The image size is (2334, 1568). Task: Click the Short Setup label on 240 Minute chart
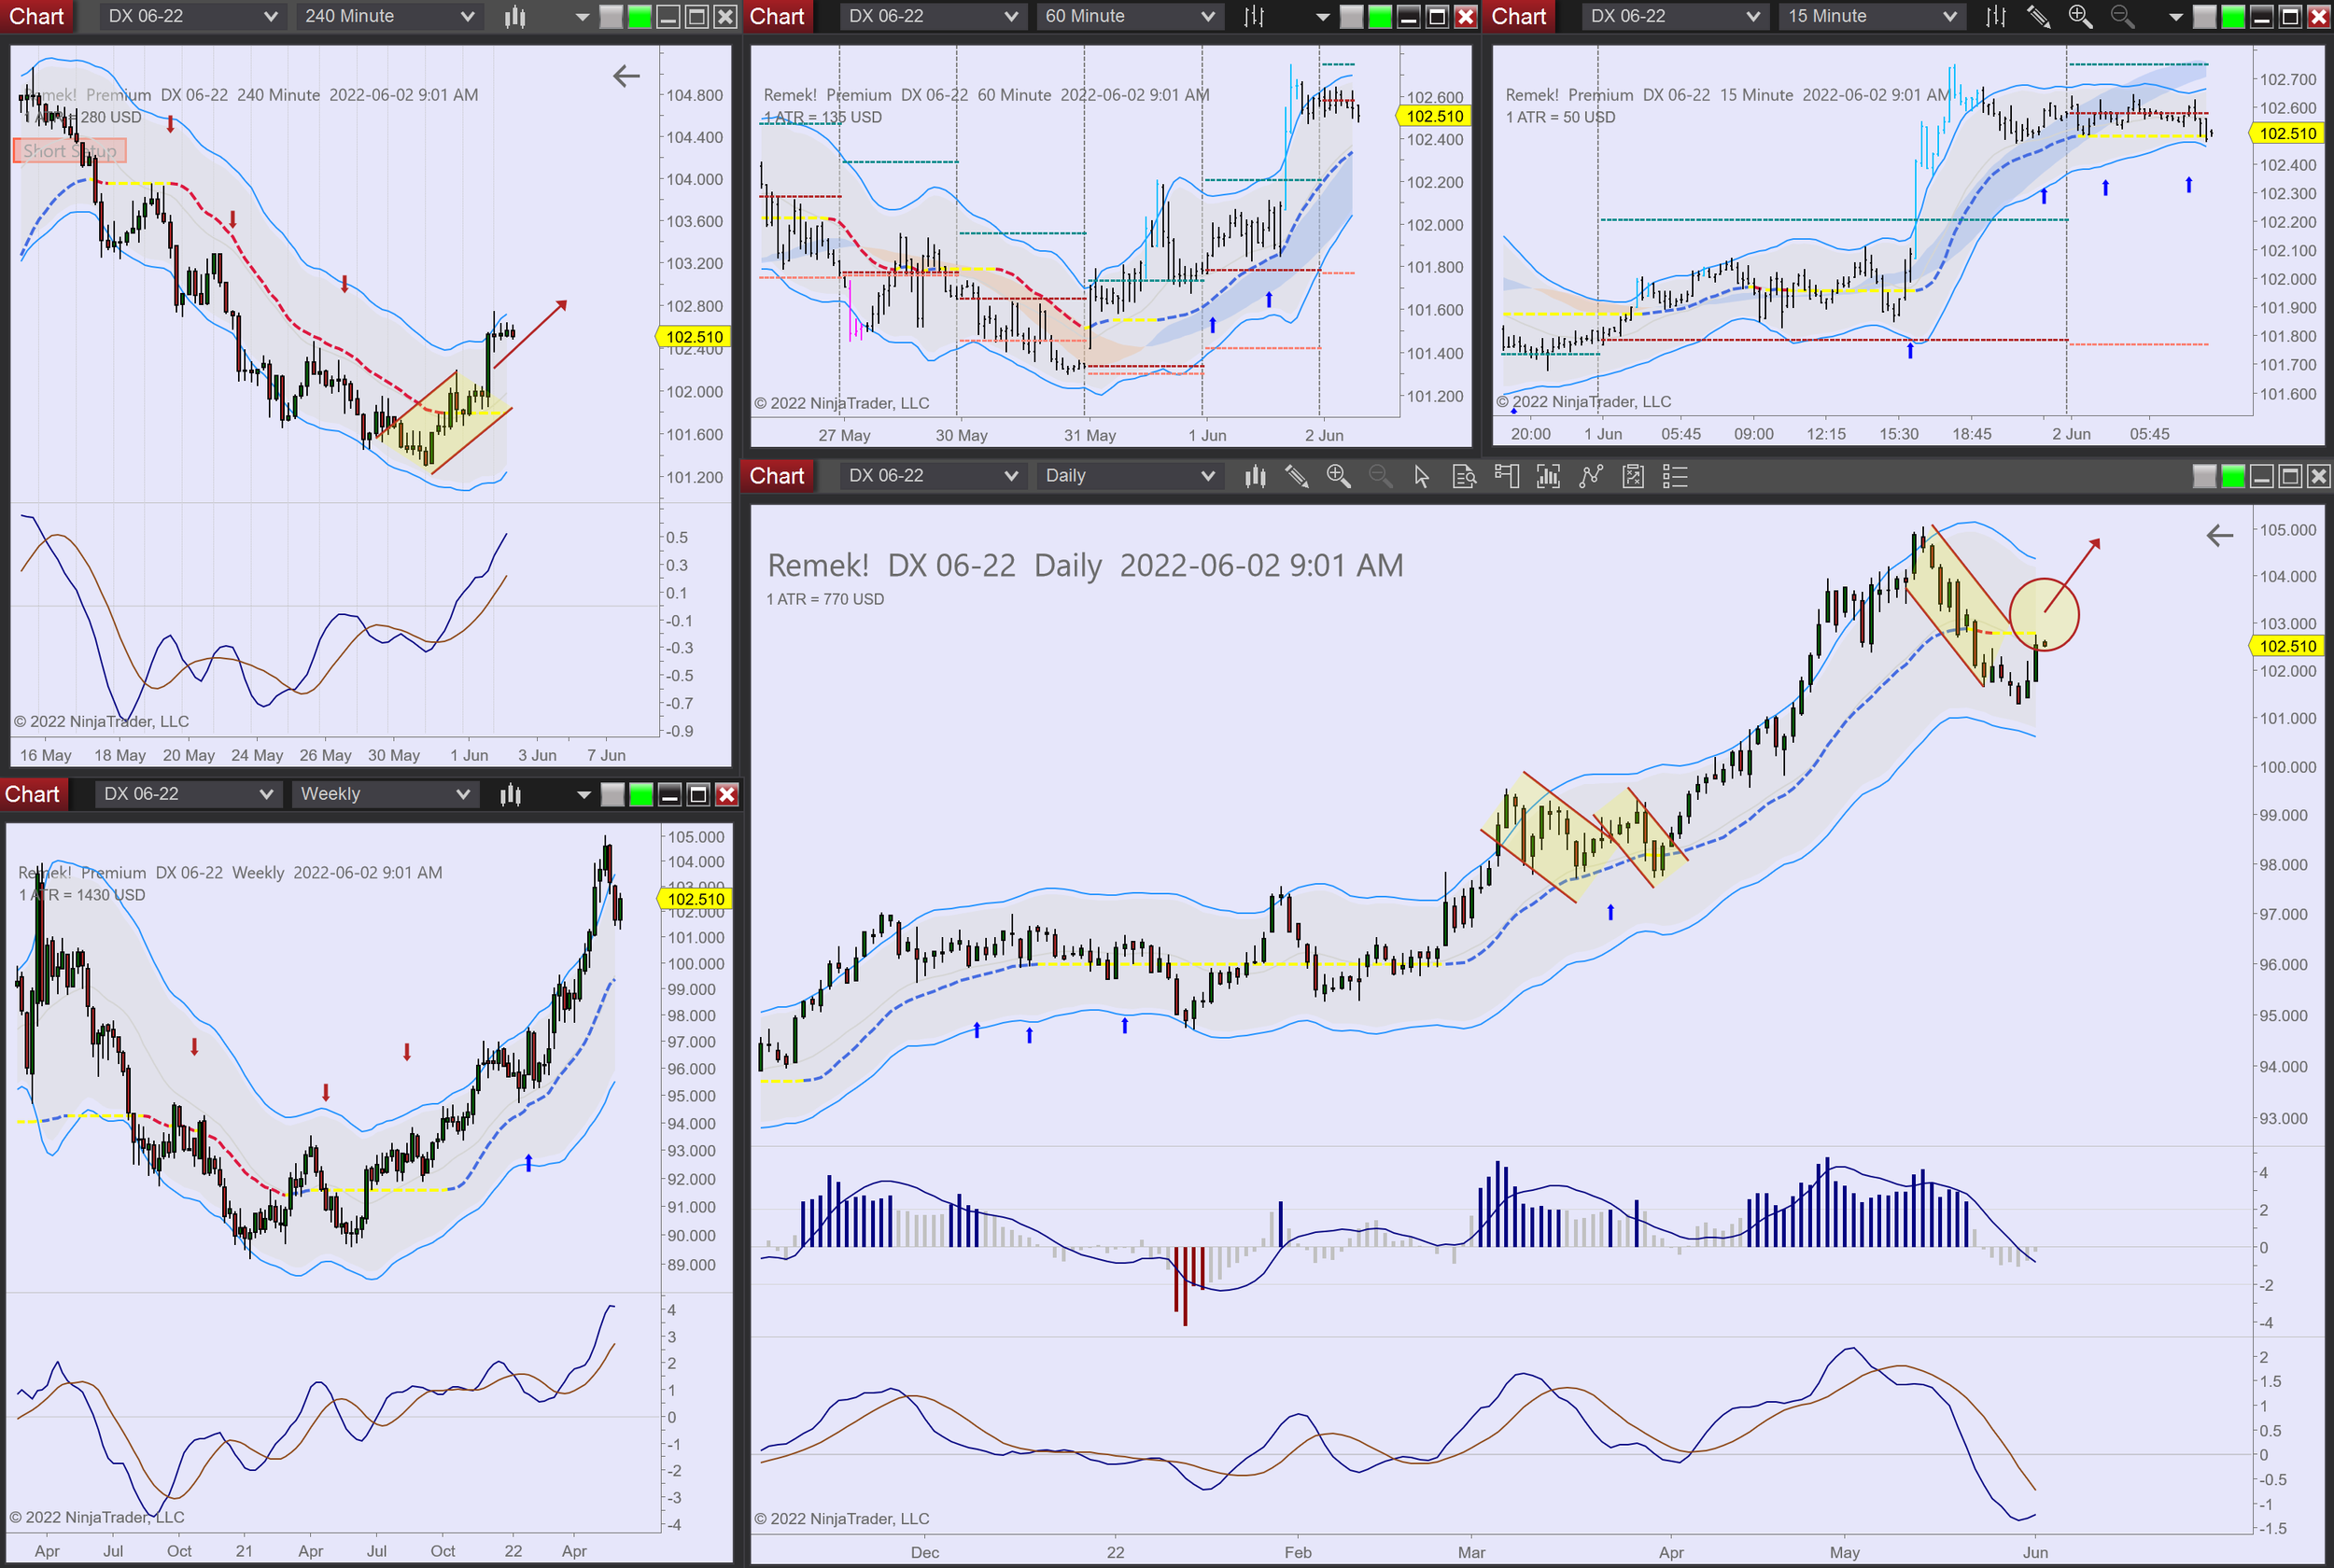click(x=70, y=151)
